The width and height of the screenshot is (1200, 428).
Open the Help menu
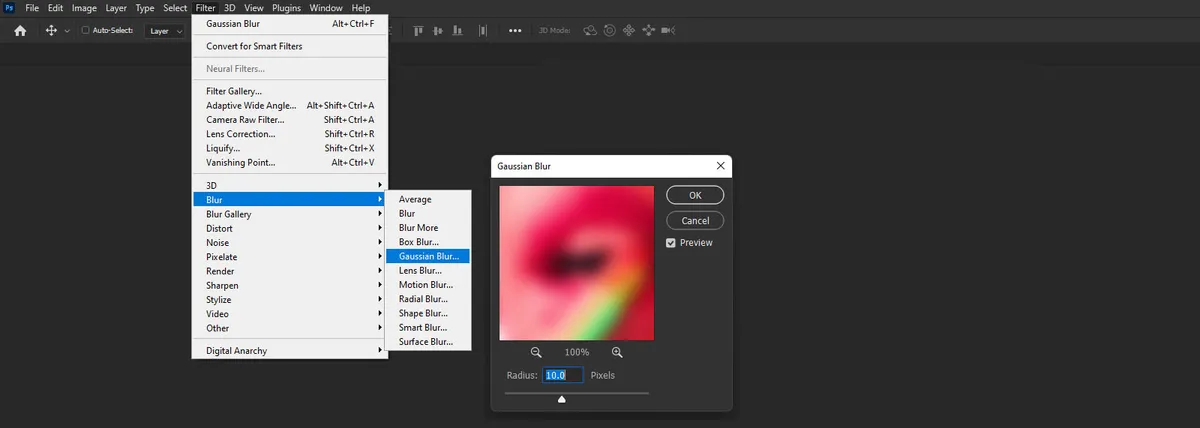(361, 8)
